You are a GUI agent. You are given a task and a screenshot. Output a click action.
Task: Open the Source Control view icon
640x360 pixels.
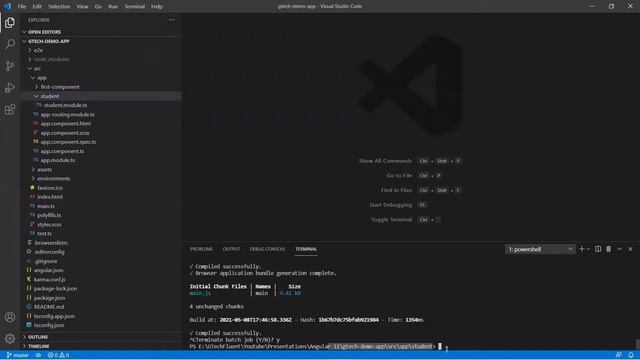(10, 66)
